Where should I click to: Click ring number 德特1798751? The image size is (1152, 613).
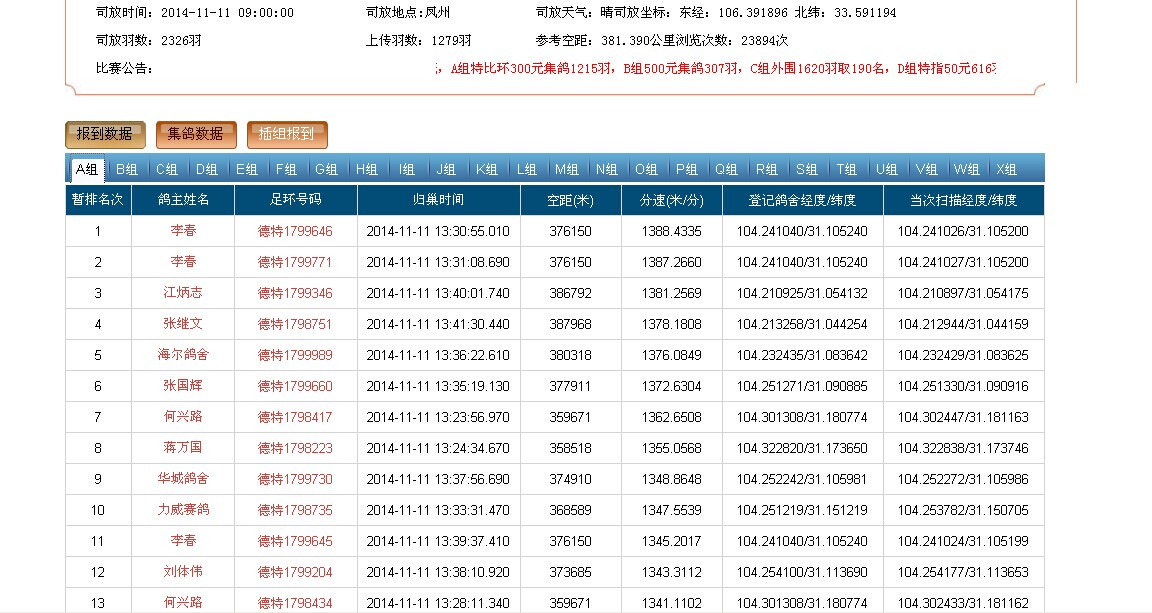(295, 324)
